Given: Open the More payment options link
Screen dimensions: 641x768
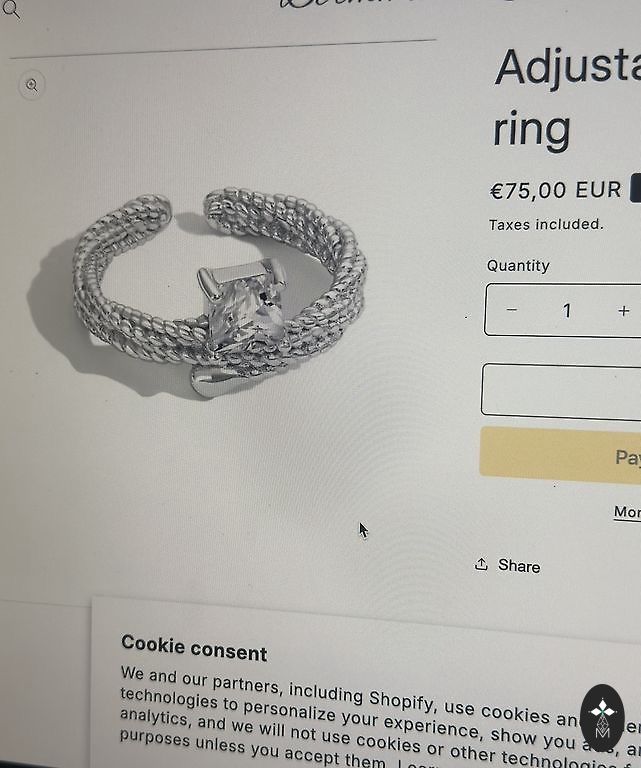Looking at the screenshot, I should click(x=627, y=512).
